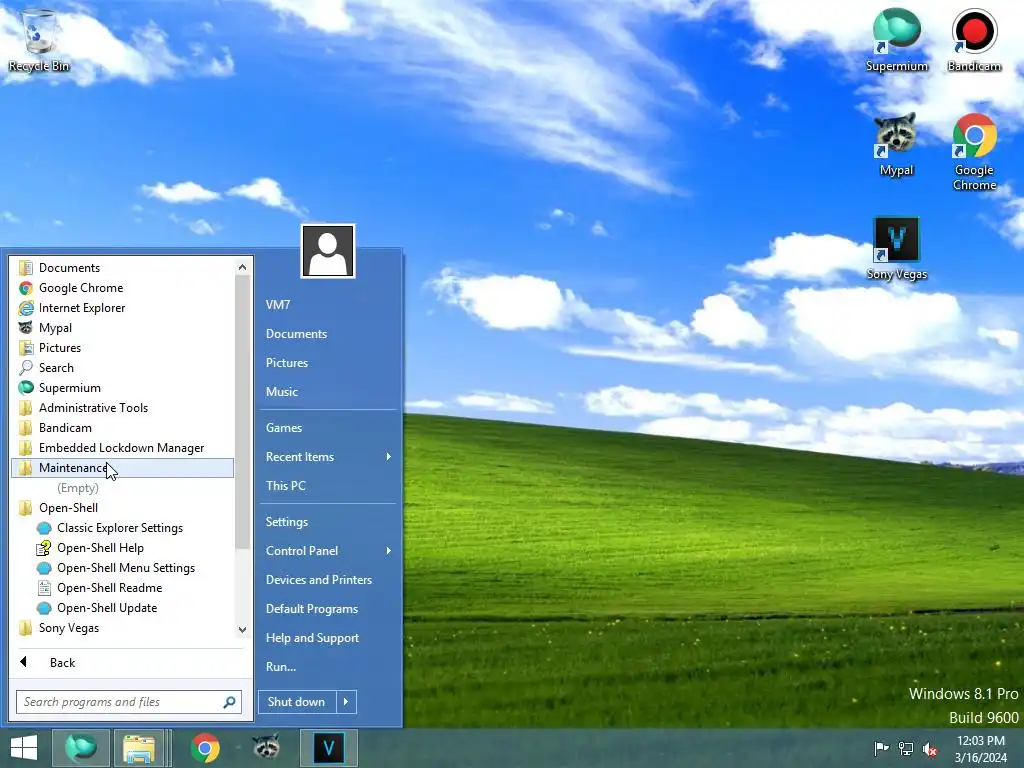The height and width of the screenshot is (768, 1024).
Task: Open Action Center flag tray icon
Action: pyautogui.click(x=881, y=748)
